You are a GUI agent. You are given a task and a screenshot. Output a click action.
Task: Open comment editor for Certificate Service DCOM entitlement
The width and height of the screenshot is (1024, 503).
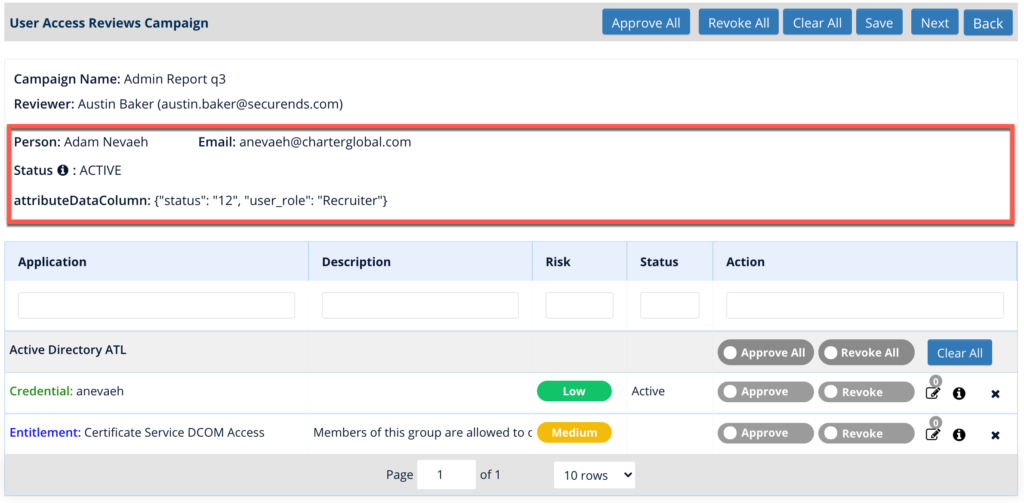point(933,434)
